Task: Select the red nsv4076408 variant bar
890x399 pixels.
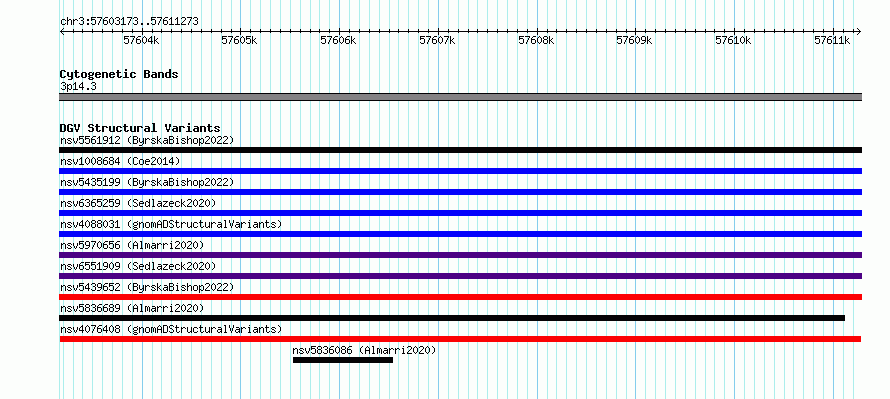Action: pos(460,339)
